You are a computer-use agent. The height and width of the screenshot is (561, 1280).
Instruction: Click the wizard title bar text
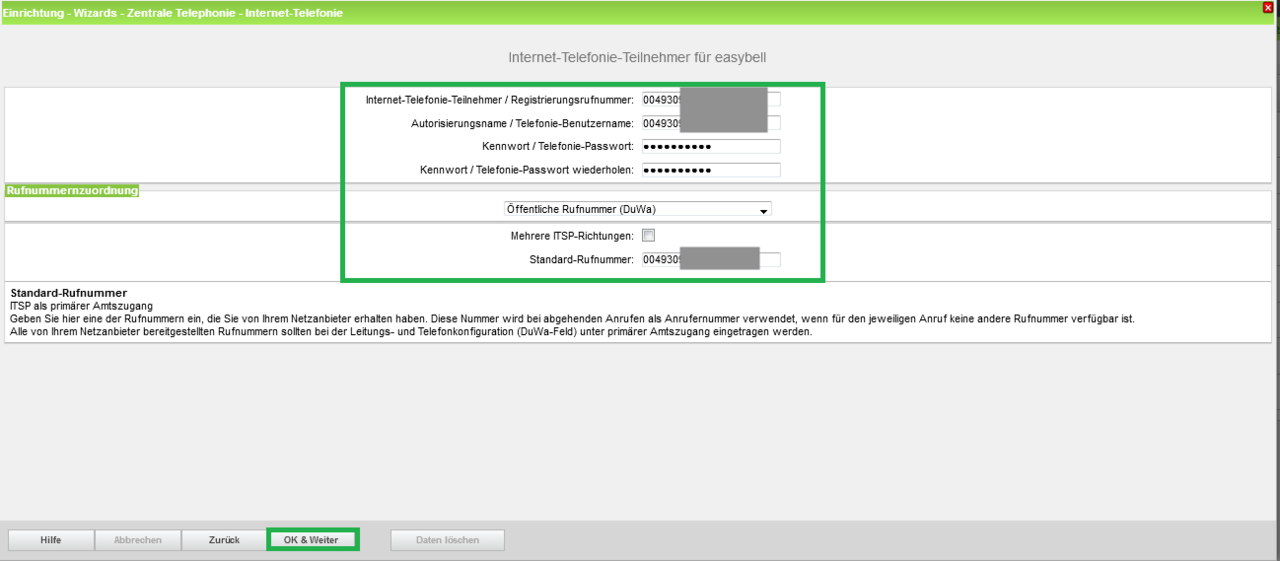point(172,13)
